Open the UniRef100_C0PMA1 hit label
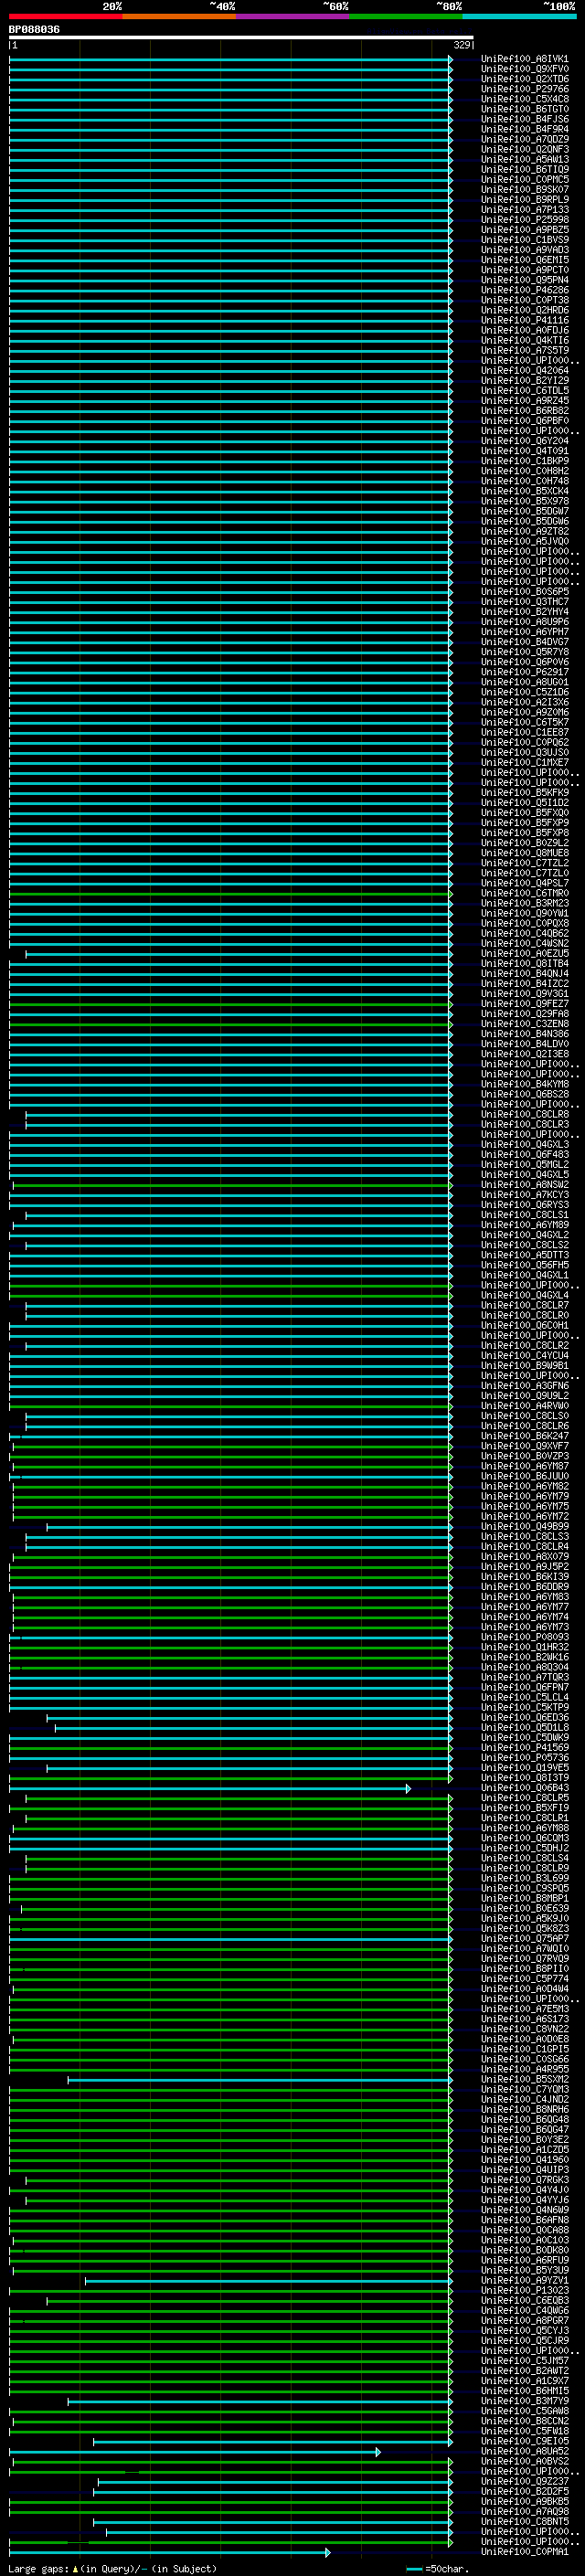This screenshot has width=585, height=2576. pyautogui.click(x=524, y=2552)
